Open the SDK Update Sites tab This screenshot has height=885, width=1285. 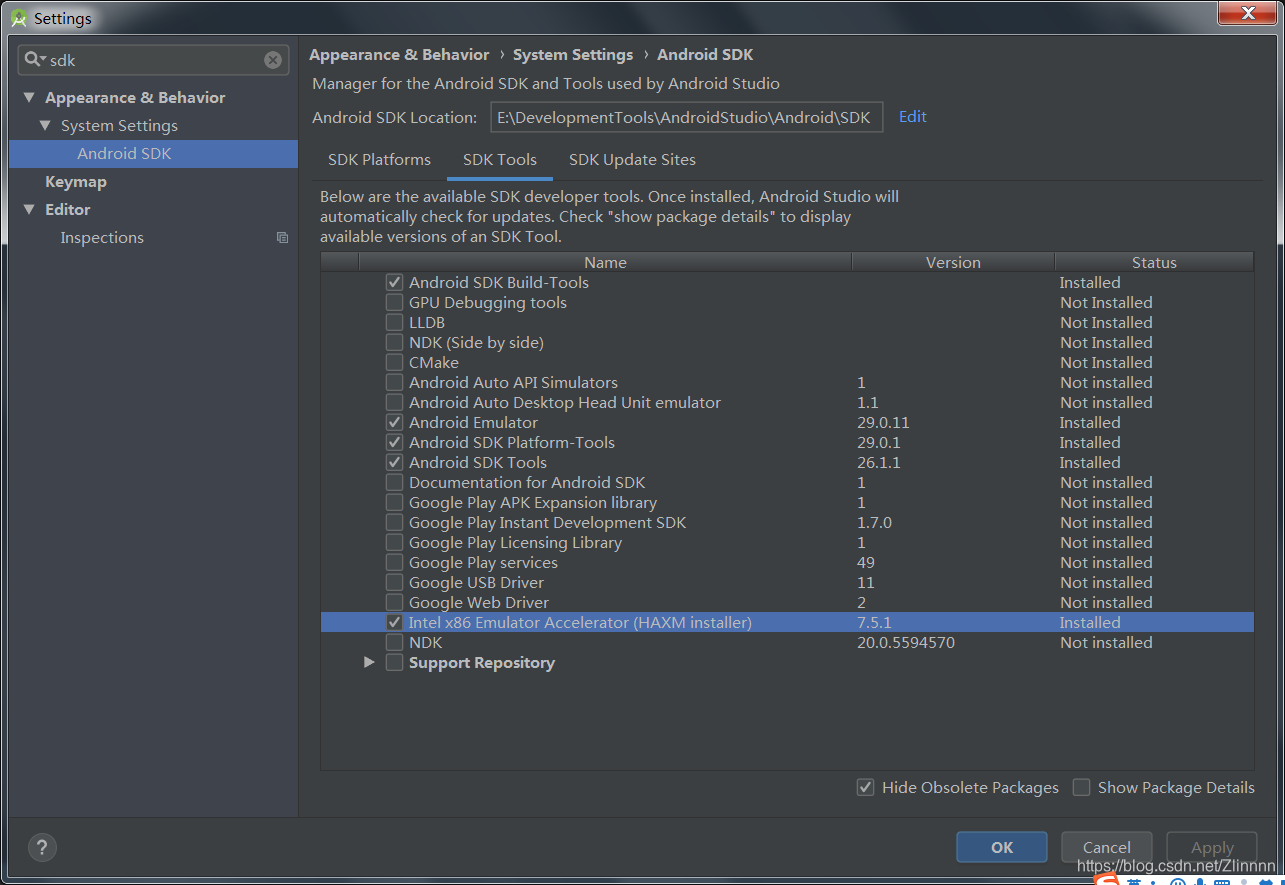(x=632, y=160)
